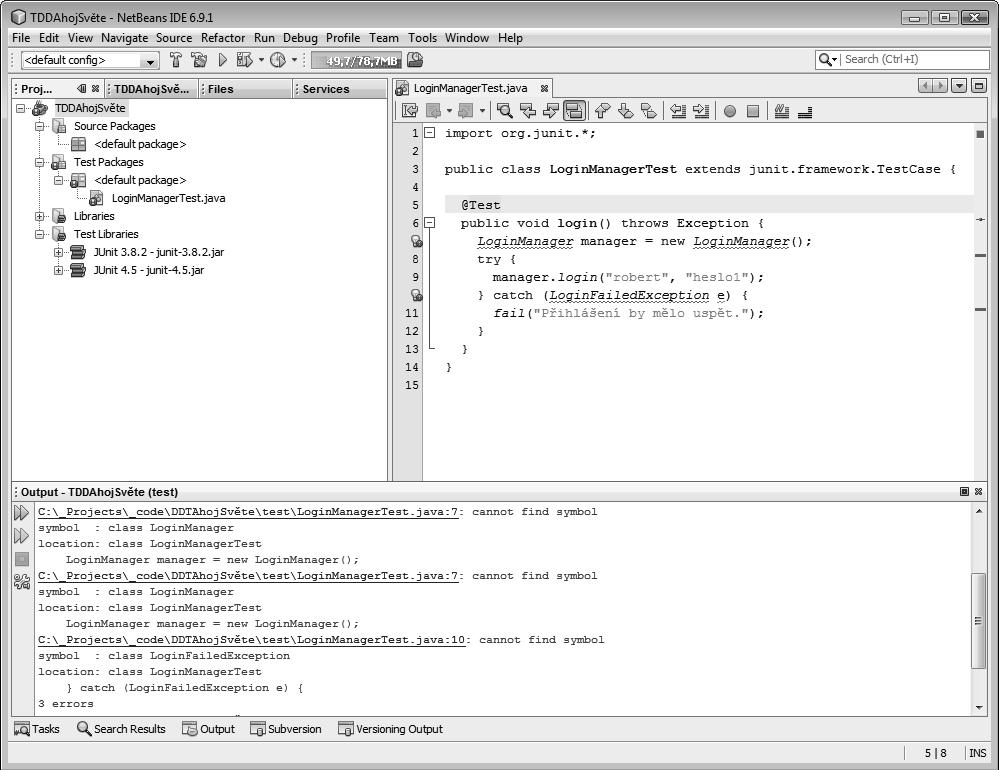Click the Stop square icon in Output window
This screenshot has height=770, width=999.
22,559
